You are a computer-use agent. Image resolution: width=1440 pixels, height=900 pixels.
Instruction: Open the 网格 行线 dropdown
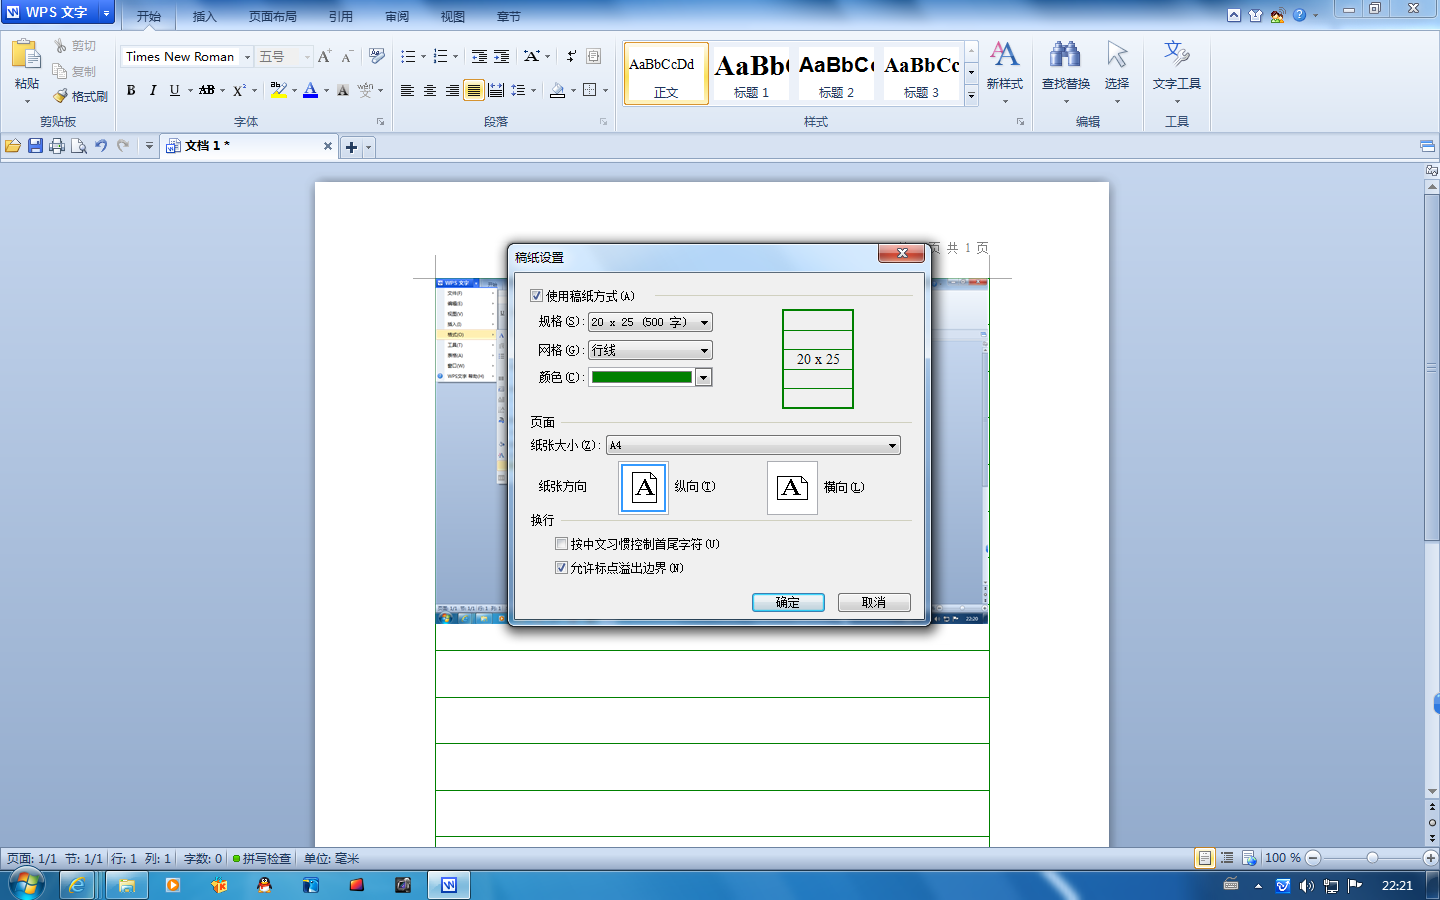(650, 350)
